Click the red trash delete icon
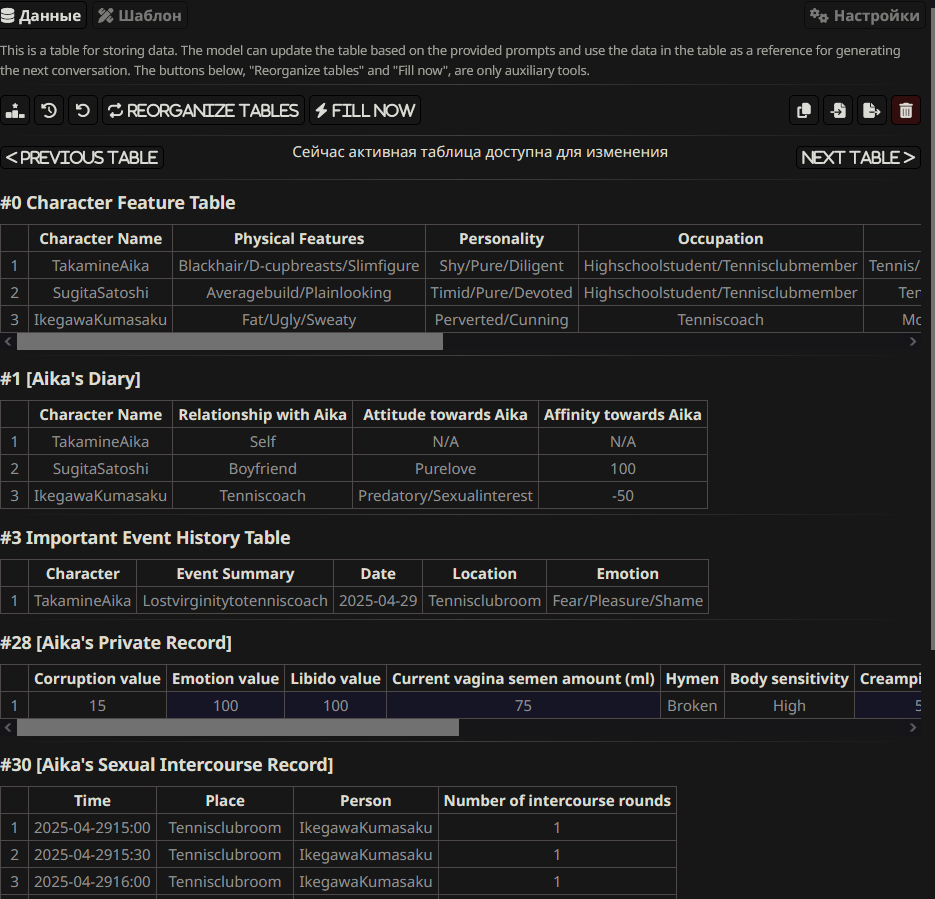Image resolution: width=935 pixels, height=899 pixels. 906,110
